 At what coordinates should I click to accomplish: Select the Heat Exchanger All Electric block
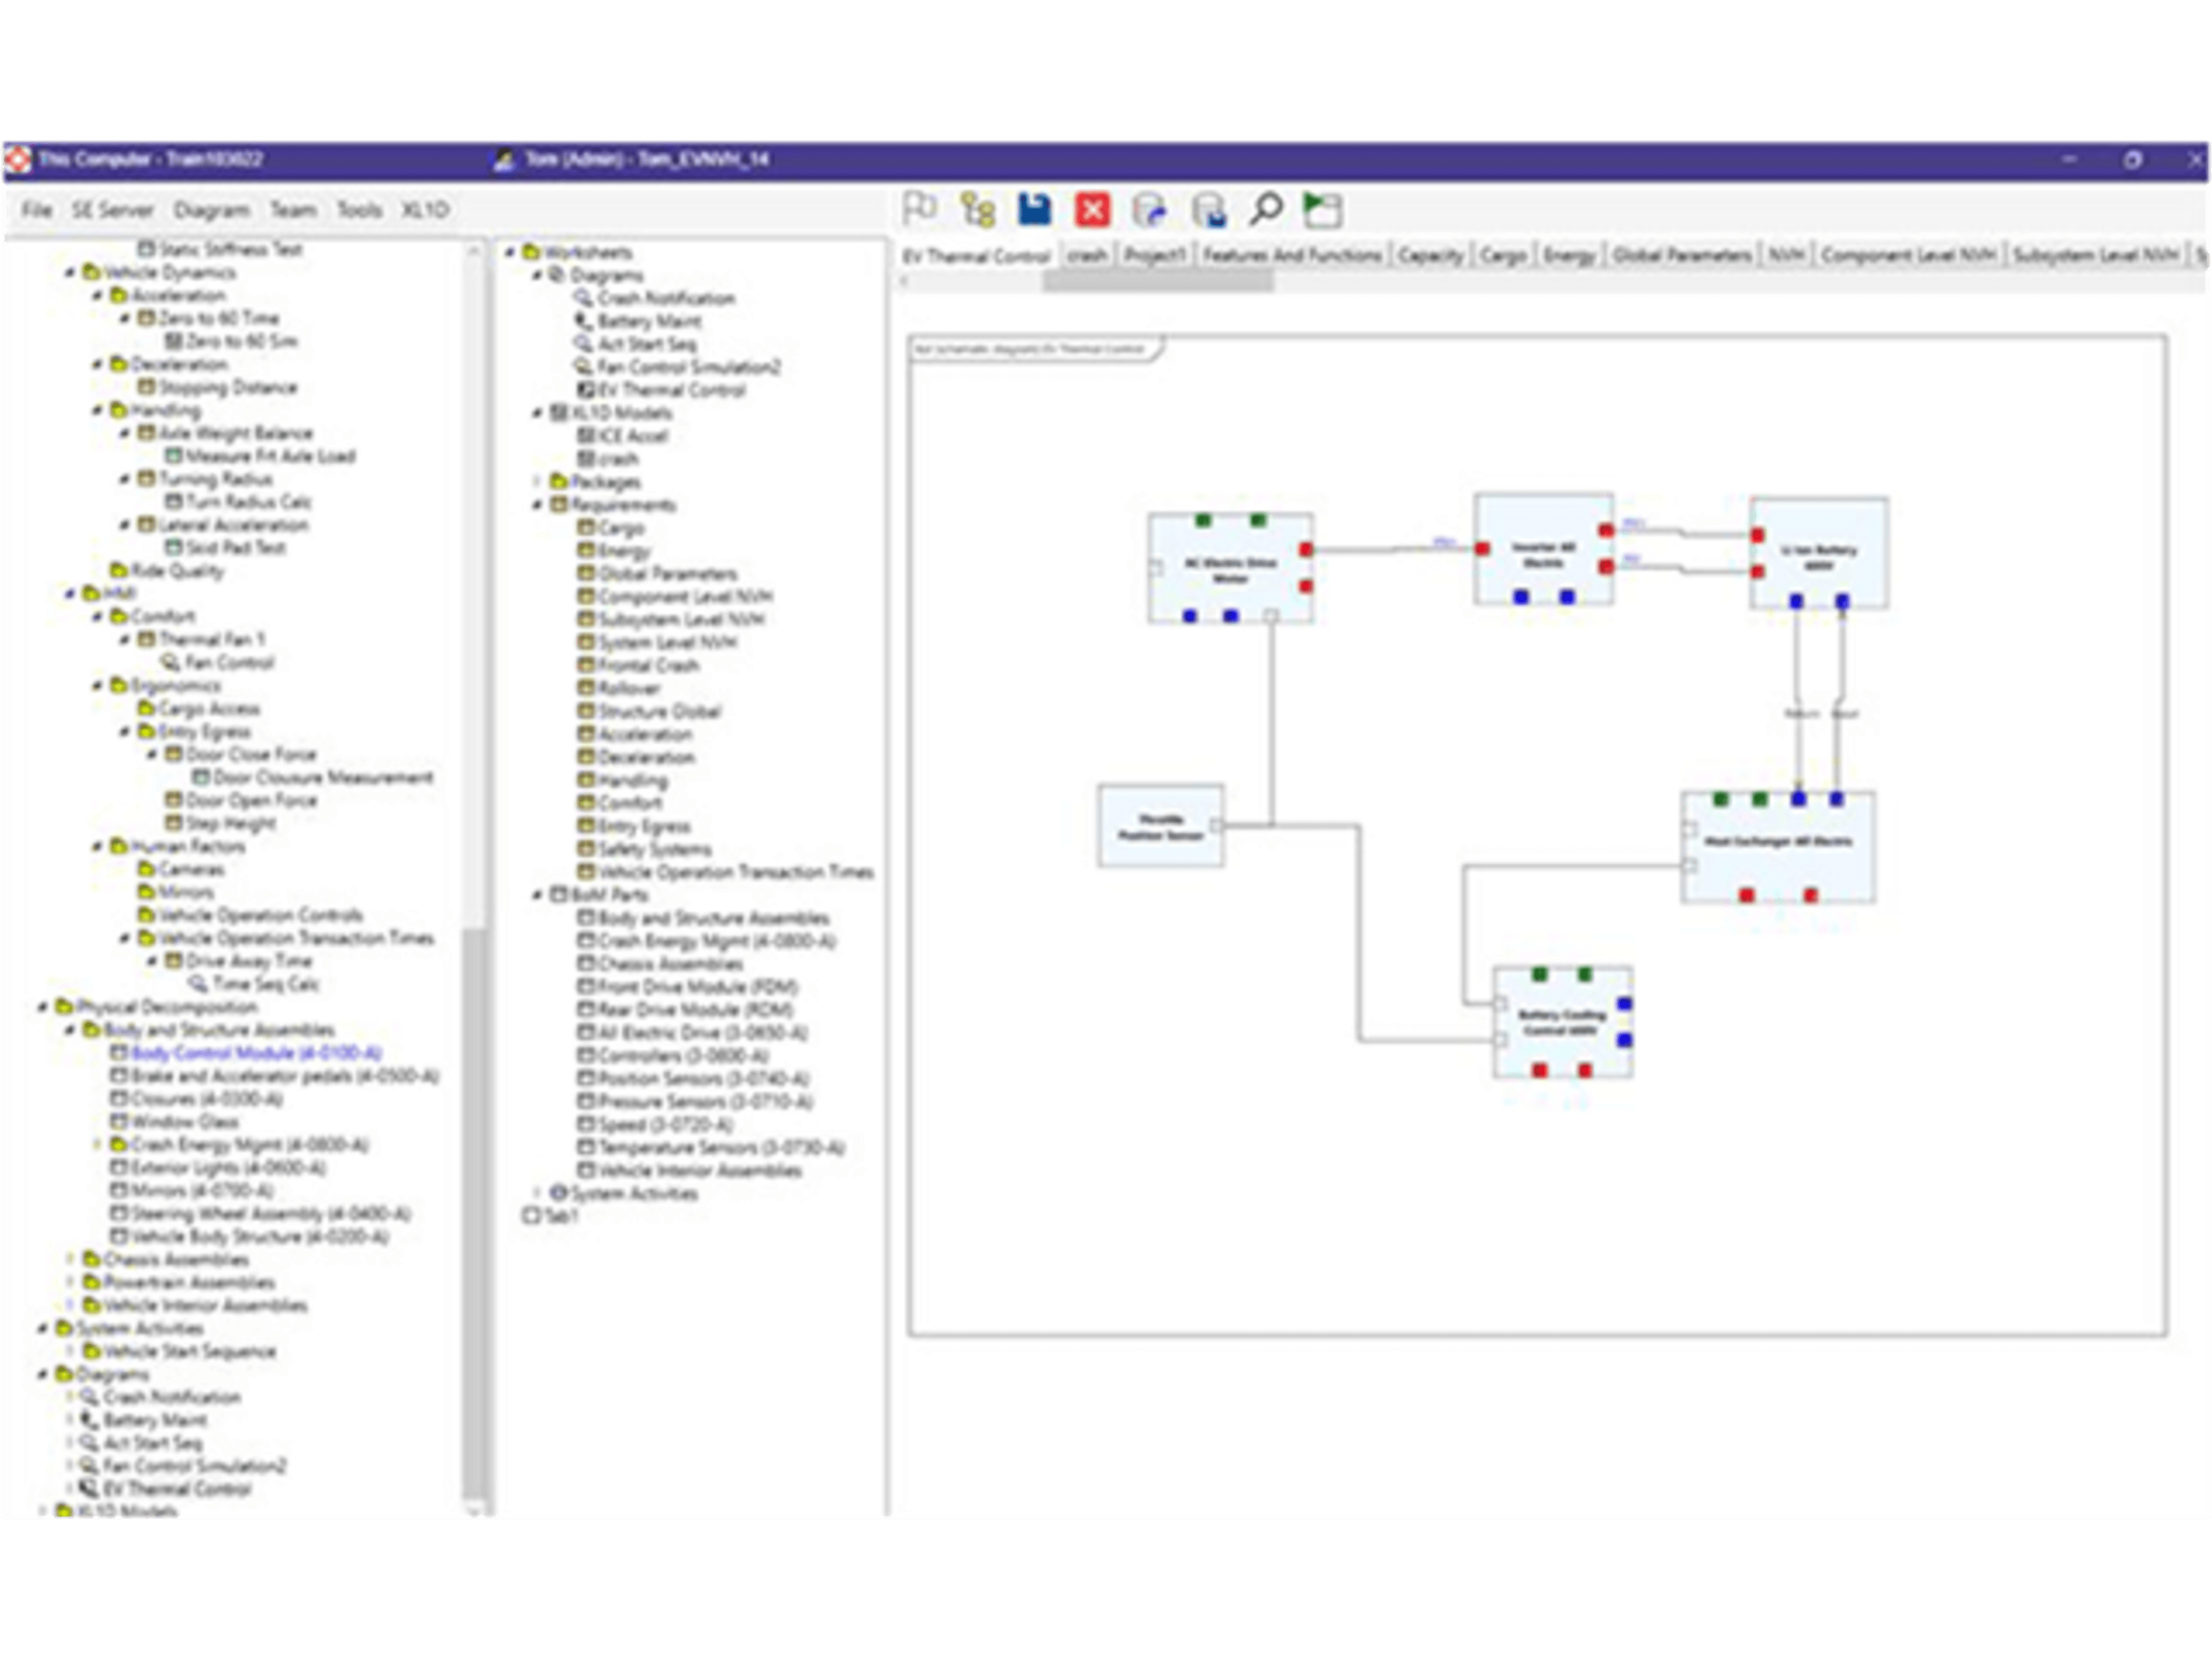click(1778, 847)
